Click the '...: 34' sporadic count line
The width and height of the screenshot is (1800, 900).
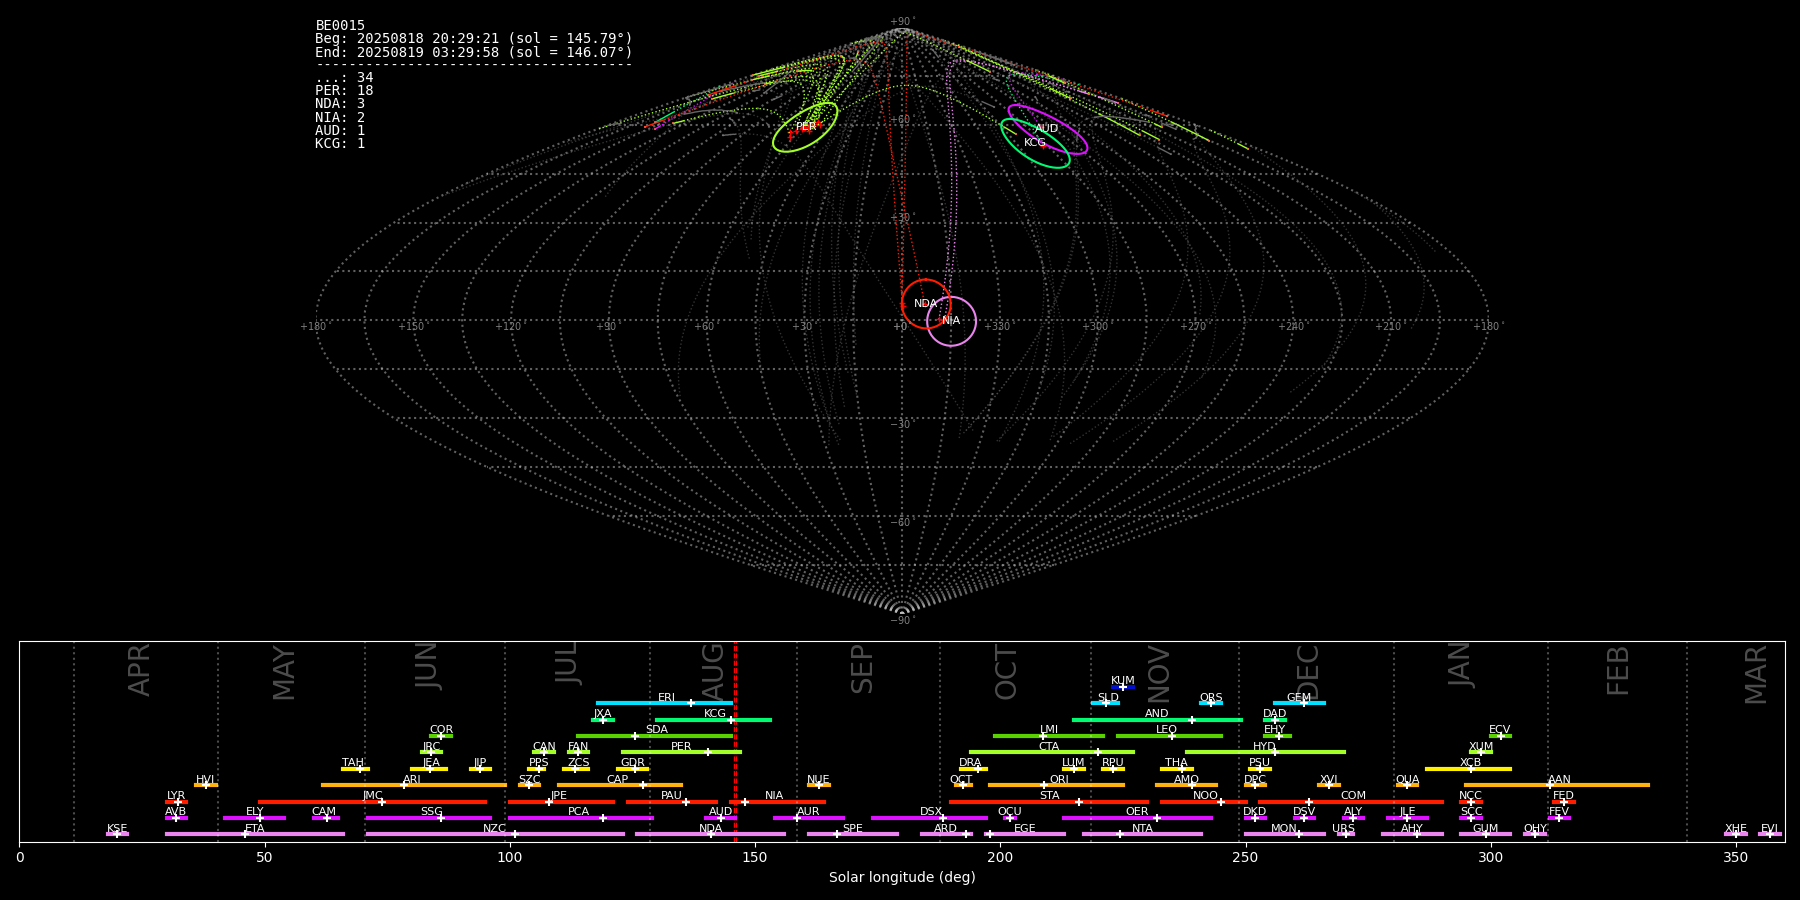344,78
